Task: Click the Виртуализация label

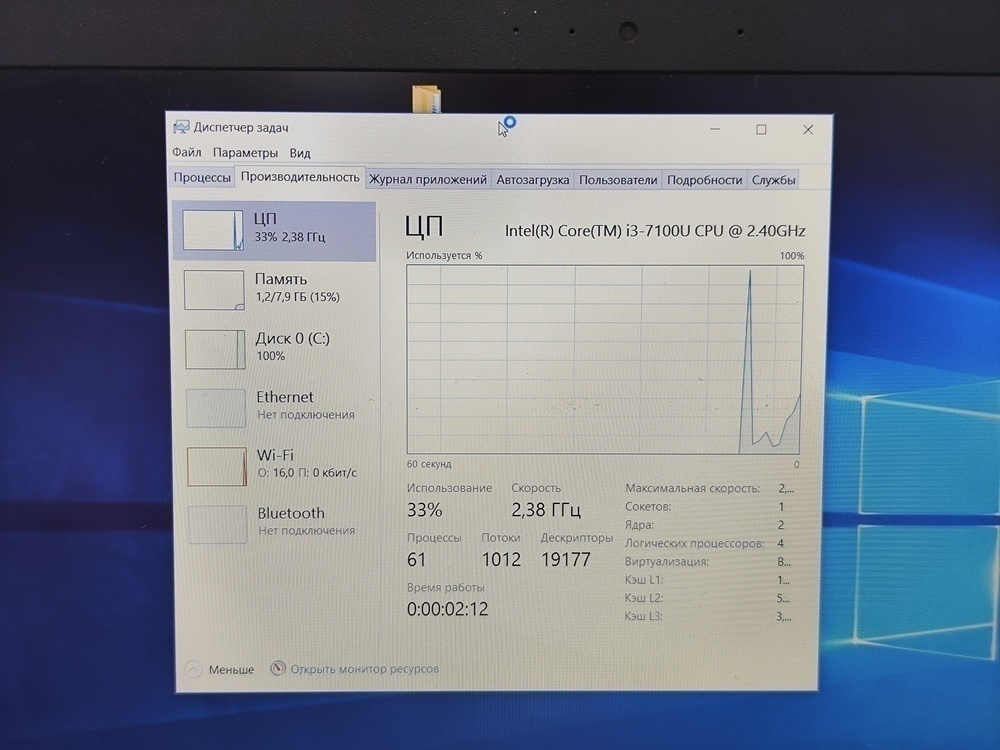Action: pyautogui.click(x=667, y=562)
